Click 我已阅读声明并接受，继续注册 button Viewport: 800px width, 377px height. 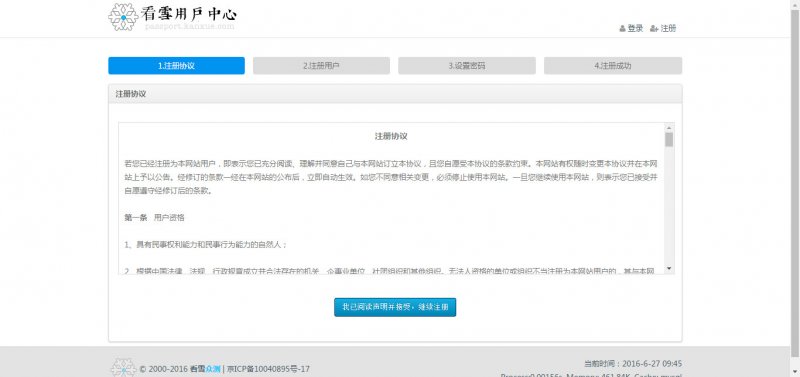click(395, 307)
